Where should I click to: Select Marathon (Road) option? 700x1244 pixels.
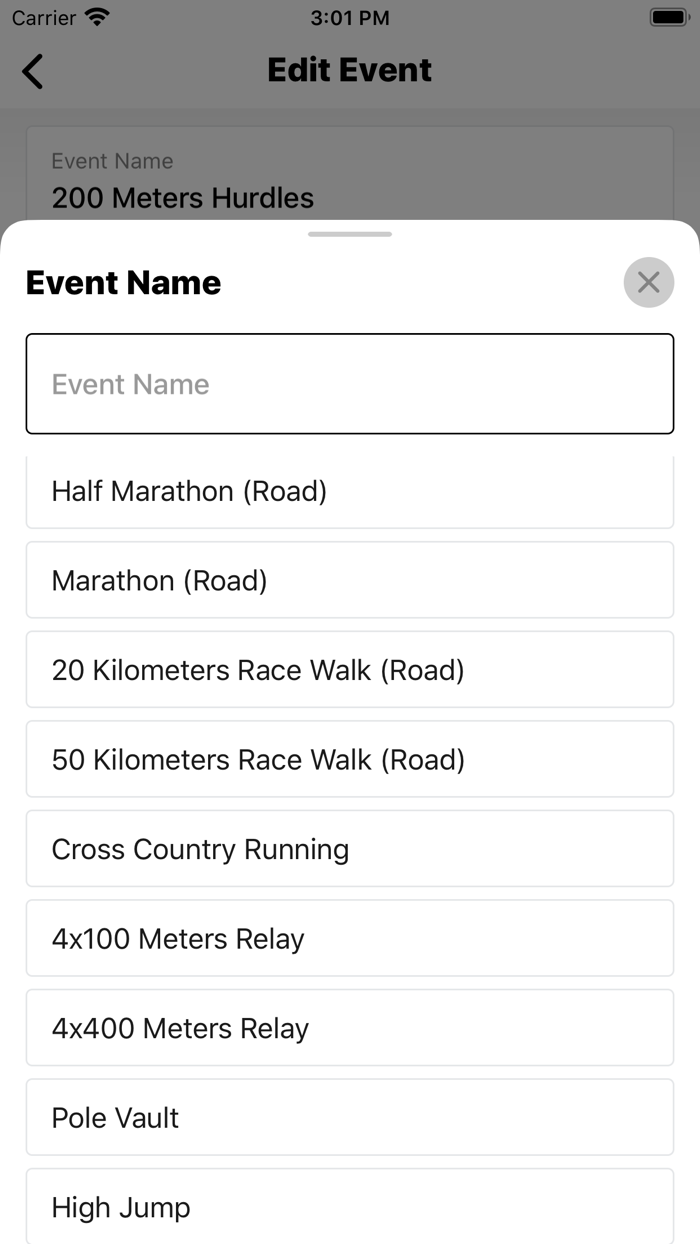pyautogui.click(x=350, y=580)
